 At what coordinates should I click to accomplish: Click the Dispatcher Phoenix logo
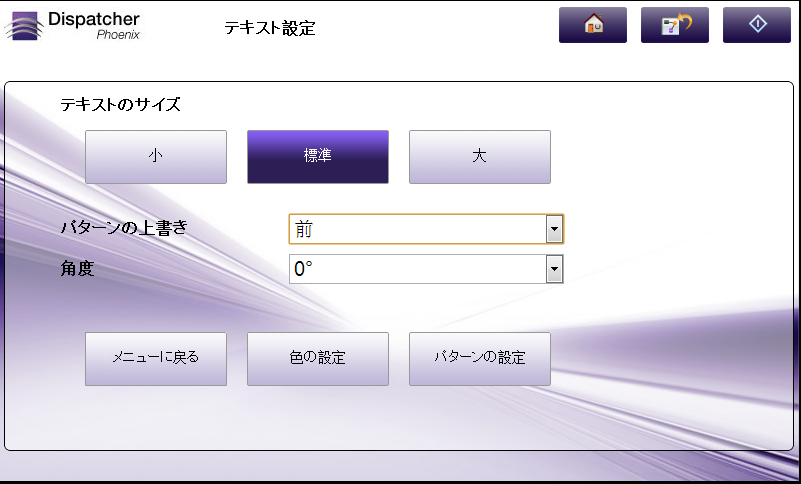(73, 26)
